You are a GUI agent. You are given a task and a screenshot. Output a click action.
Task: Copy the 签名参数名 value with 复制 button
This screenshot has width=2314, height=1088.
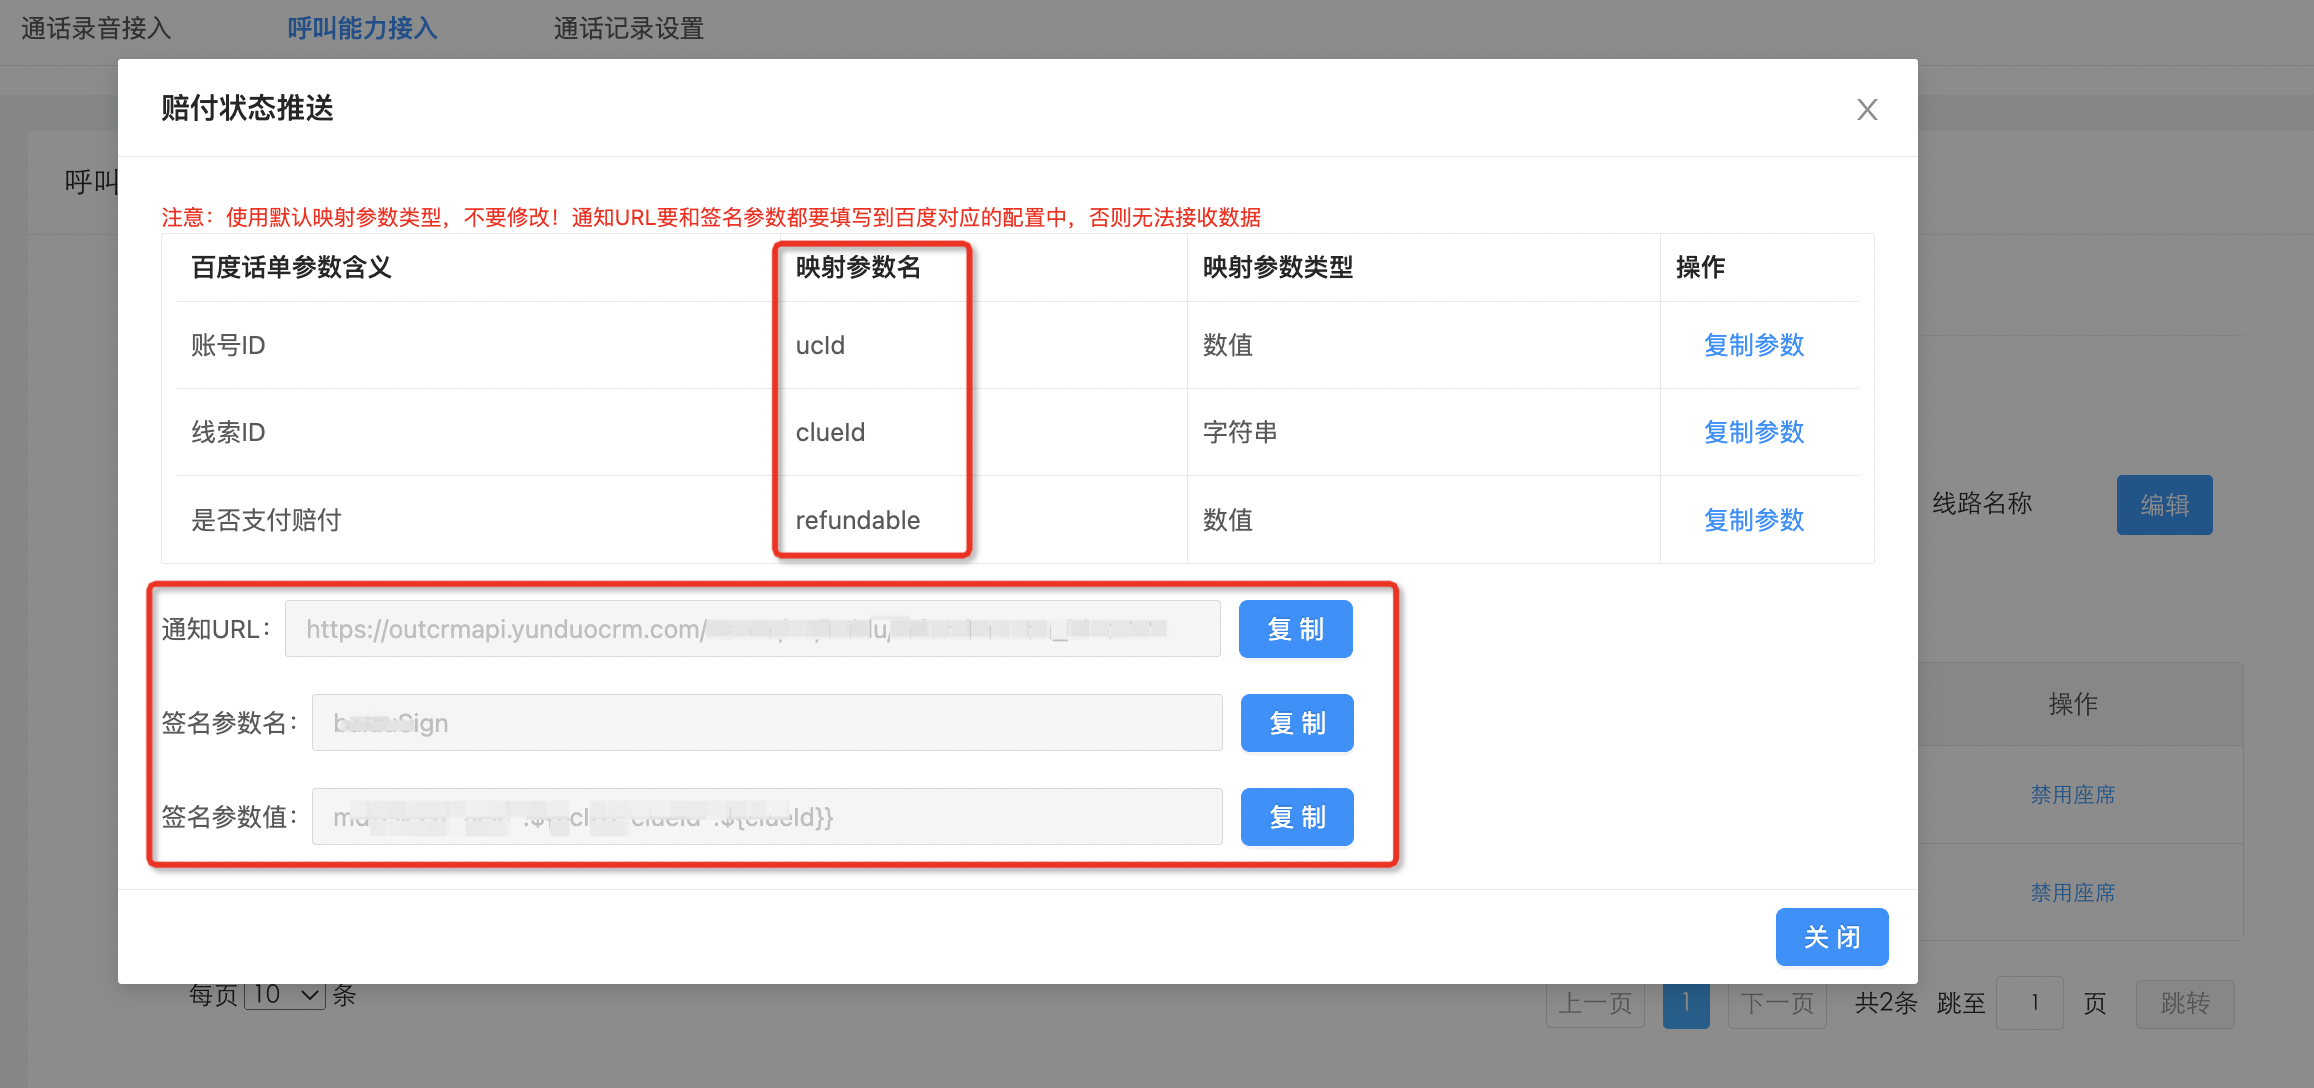pos(1296,723)
